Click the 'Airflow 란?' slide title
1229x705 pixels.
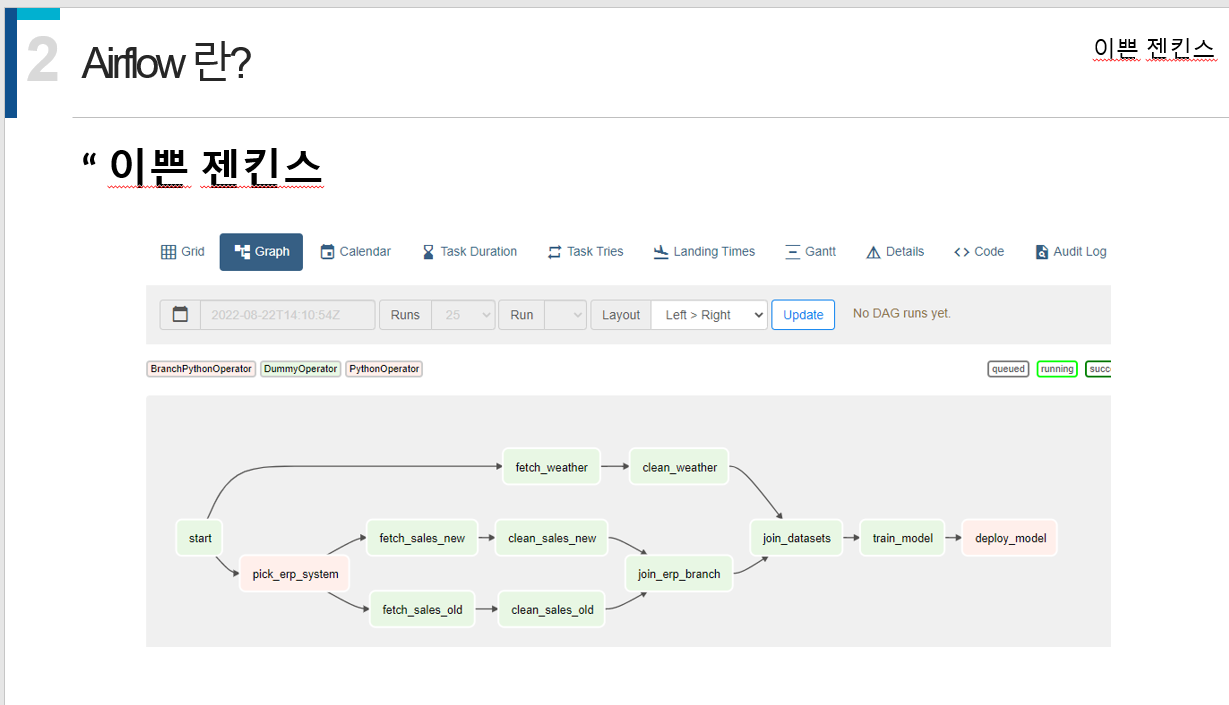(166, 63)
